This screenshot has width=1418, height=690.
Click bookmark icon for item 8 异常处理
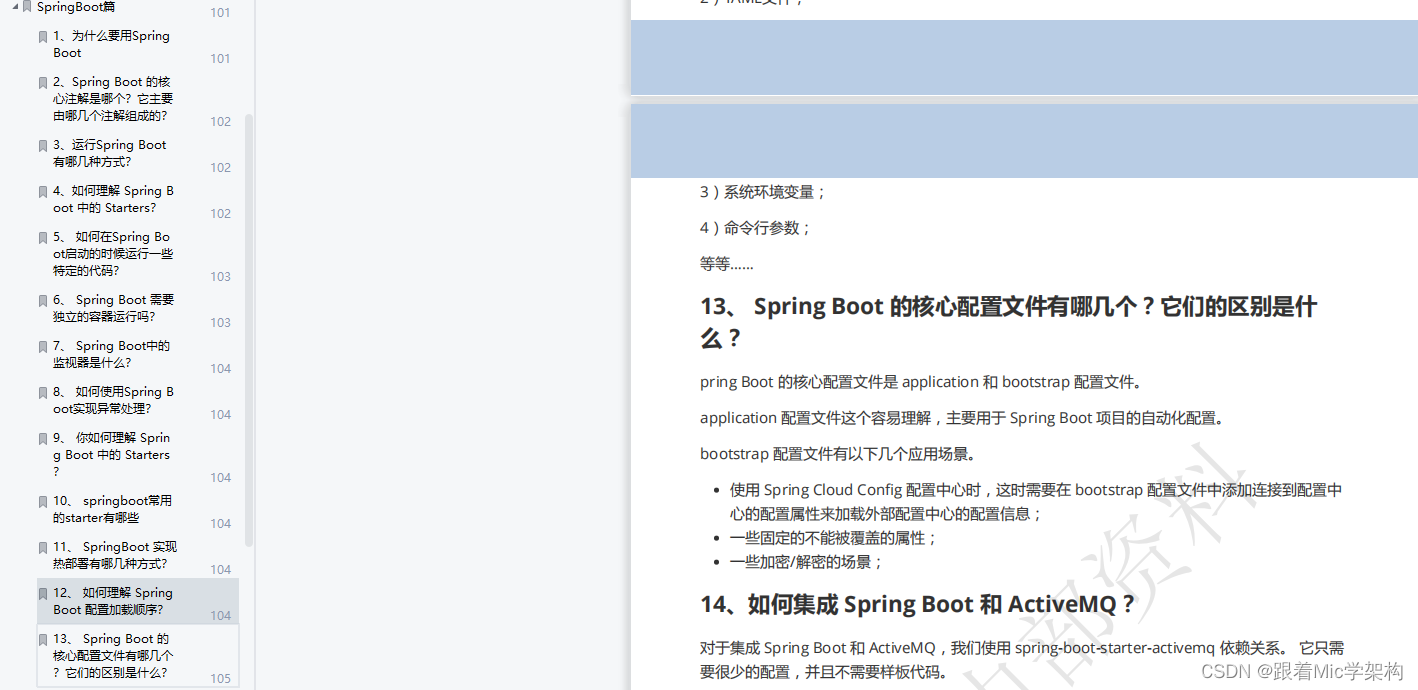43,393
